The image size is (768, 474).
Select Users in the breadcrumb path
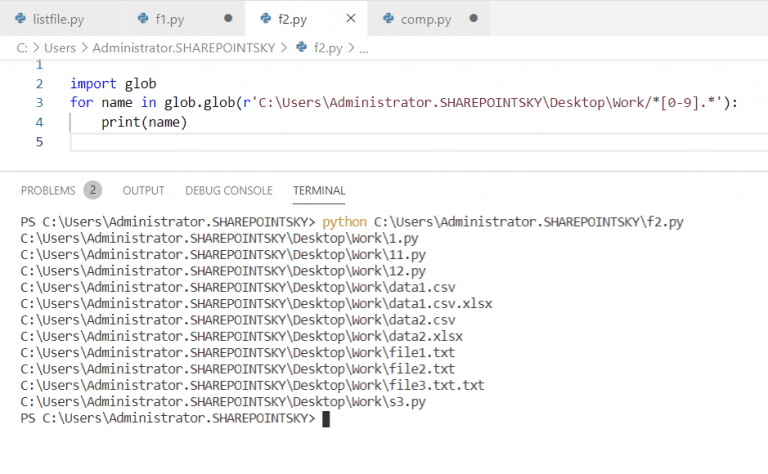(x=60, y=48)
